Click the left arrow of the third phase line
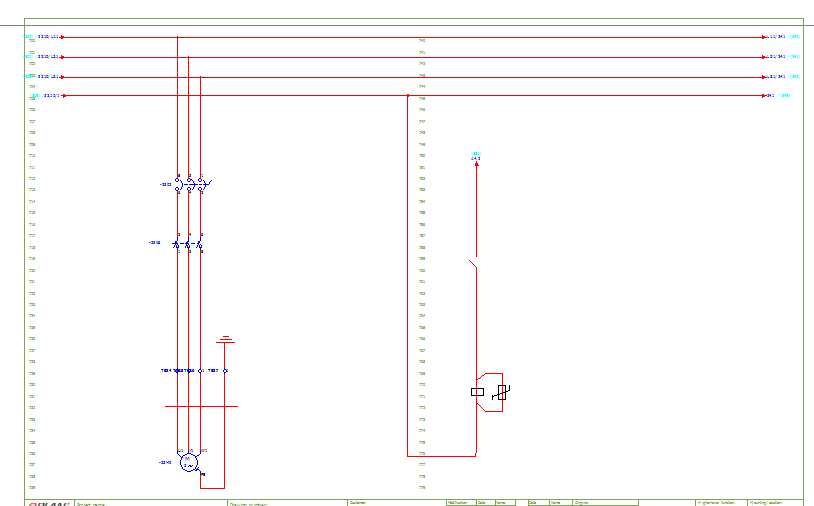 (62, 77)
